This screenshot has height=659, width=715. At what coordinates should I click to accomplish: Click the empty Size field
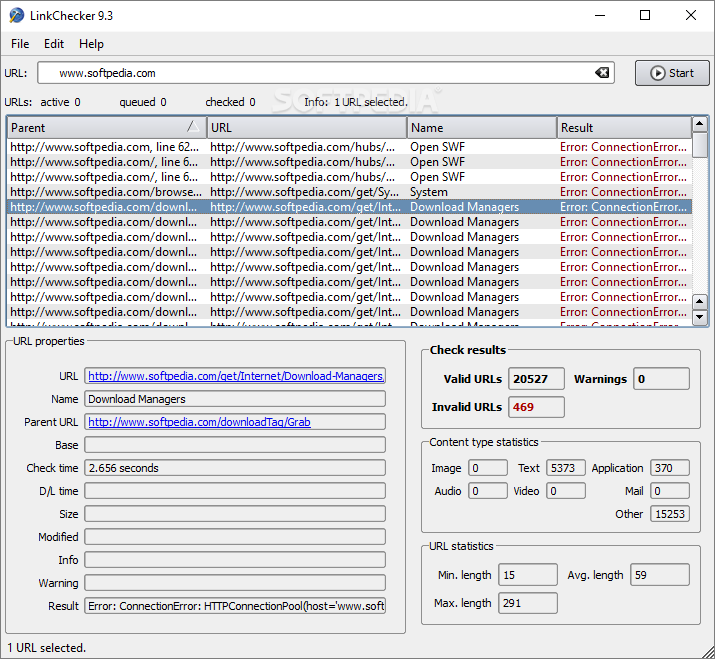click(x=235, y=514)
